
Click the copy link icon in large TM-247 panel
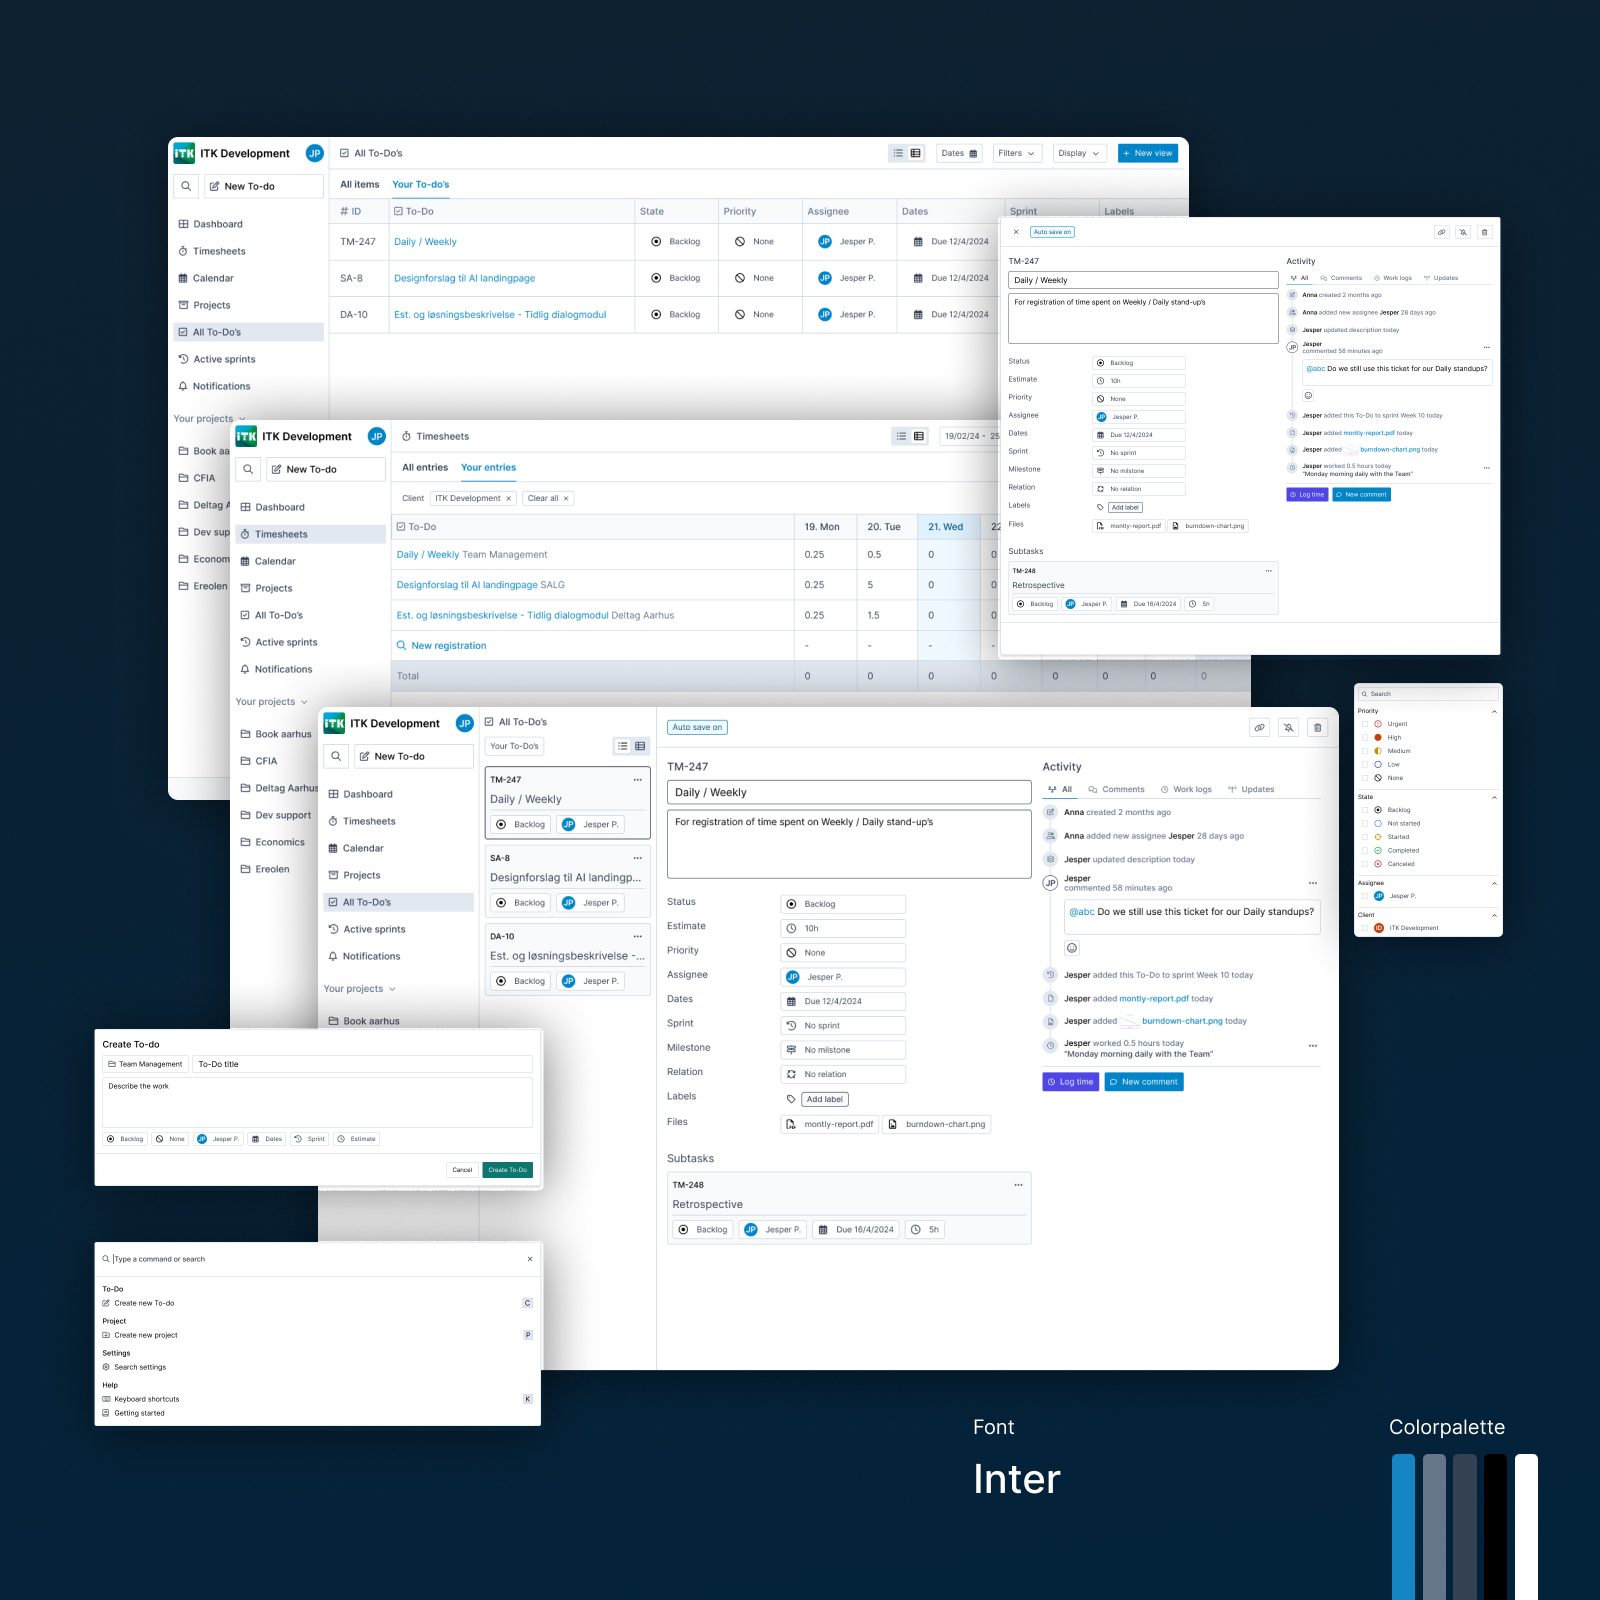[1260, 728]
